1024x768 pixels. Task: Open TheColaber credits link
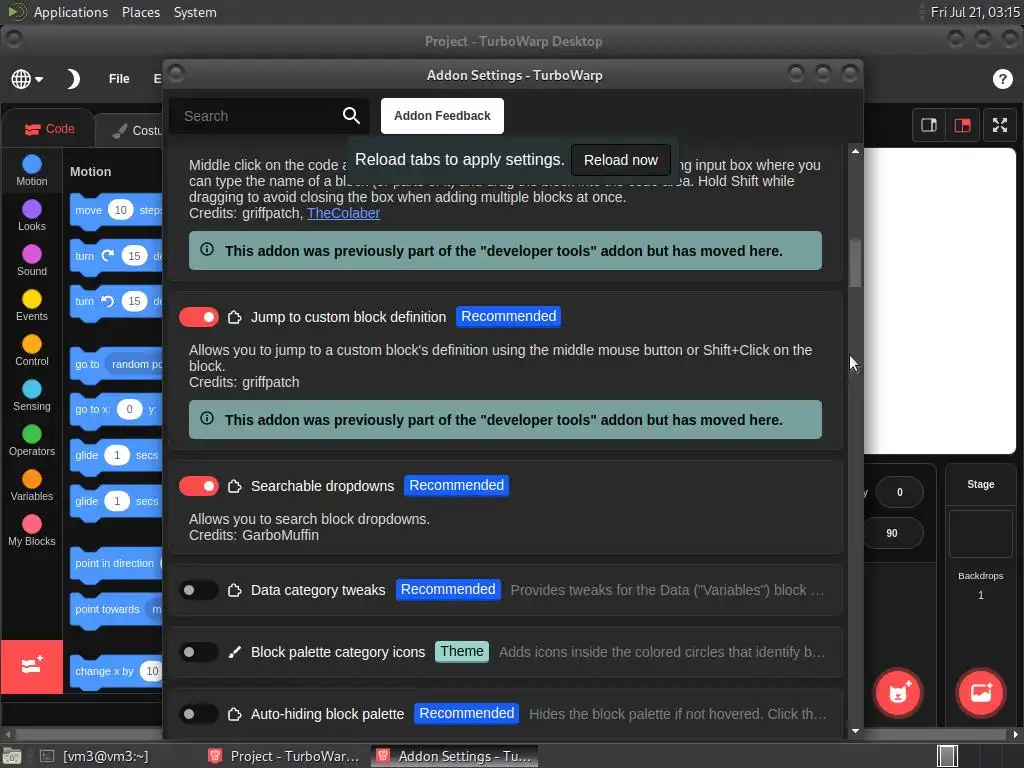pos(344,214)
